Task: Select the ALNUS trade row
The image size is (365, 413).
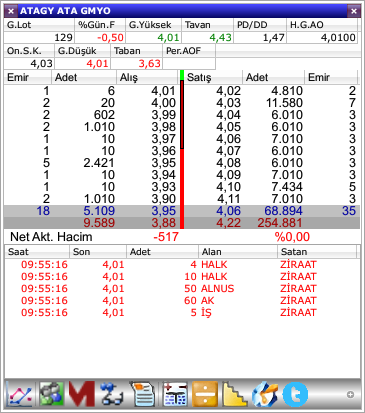Action: pyautogui.click(x=182, y=288)
